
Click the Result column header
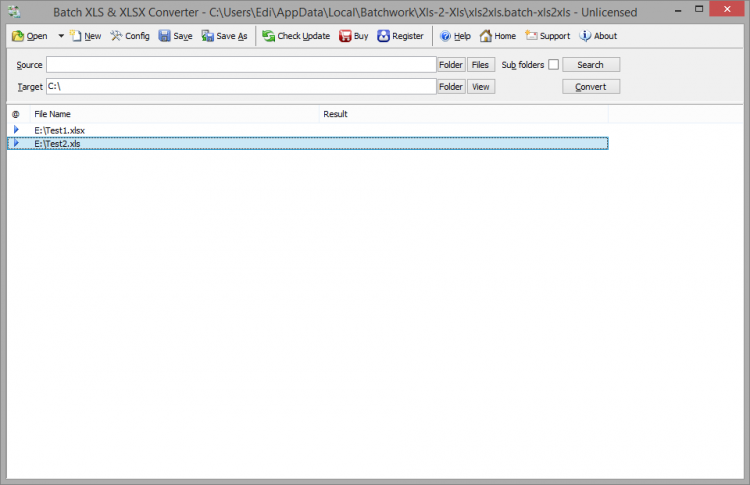pyautogui.click(x=463, y=114)
